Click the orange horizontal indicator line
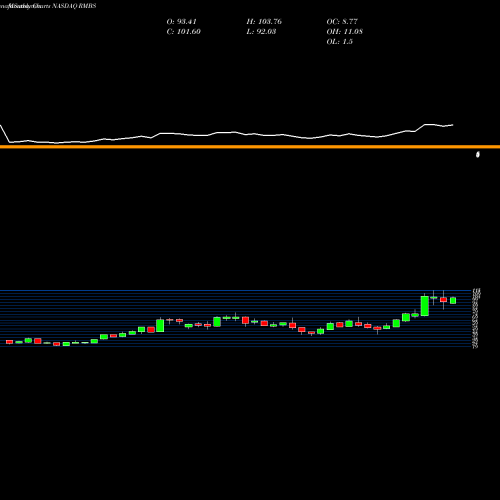This screenshot has height=500, width=500. 250,147
